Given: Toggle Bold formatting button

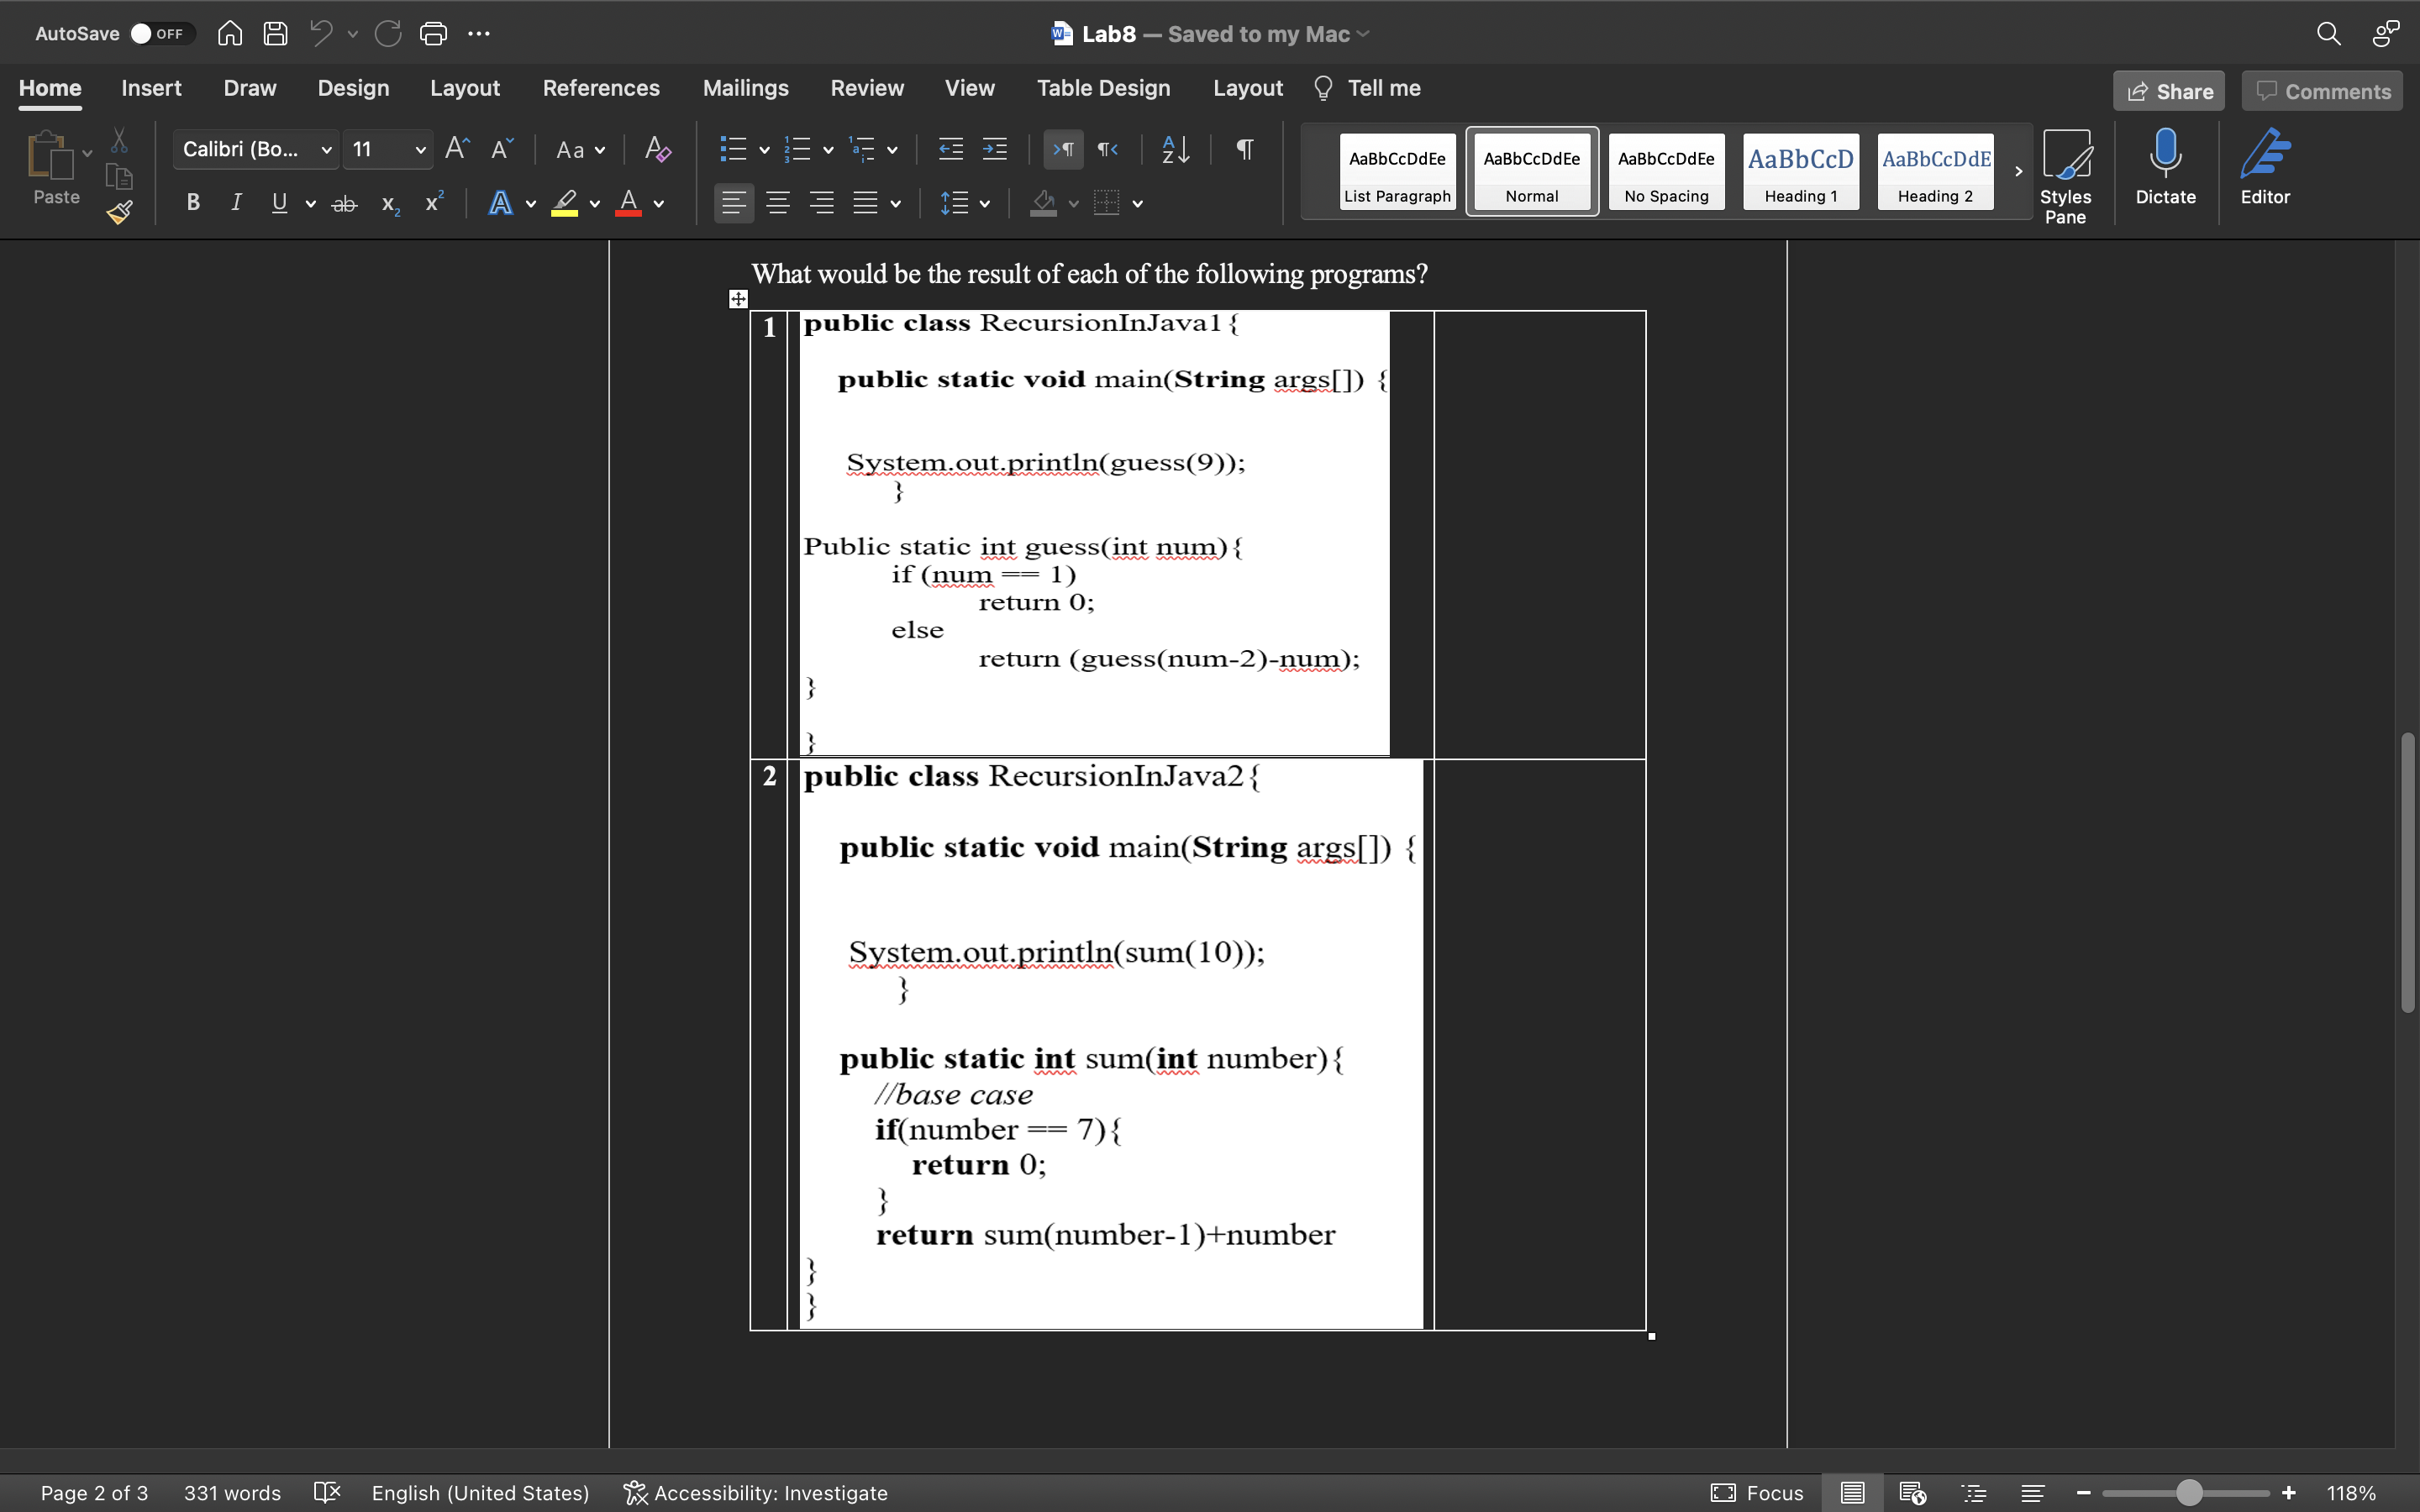Looking at the screenshot, I should (x=193, y=204).
